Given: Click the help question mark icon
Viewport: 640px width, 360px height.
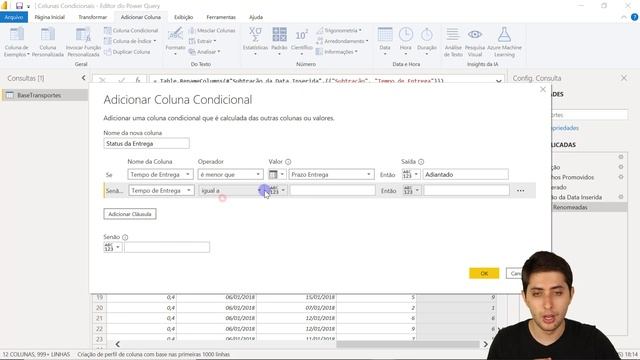Looking at the screenshot, I should (x=634, y=17).
